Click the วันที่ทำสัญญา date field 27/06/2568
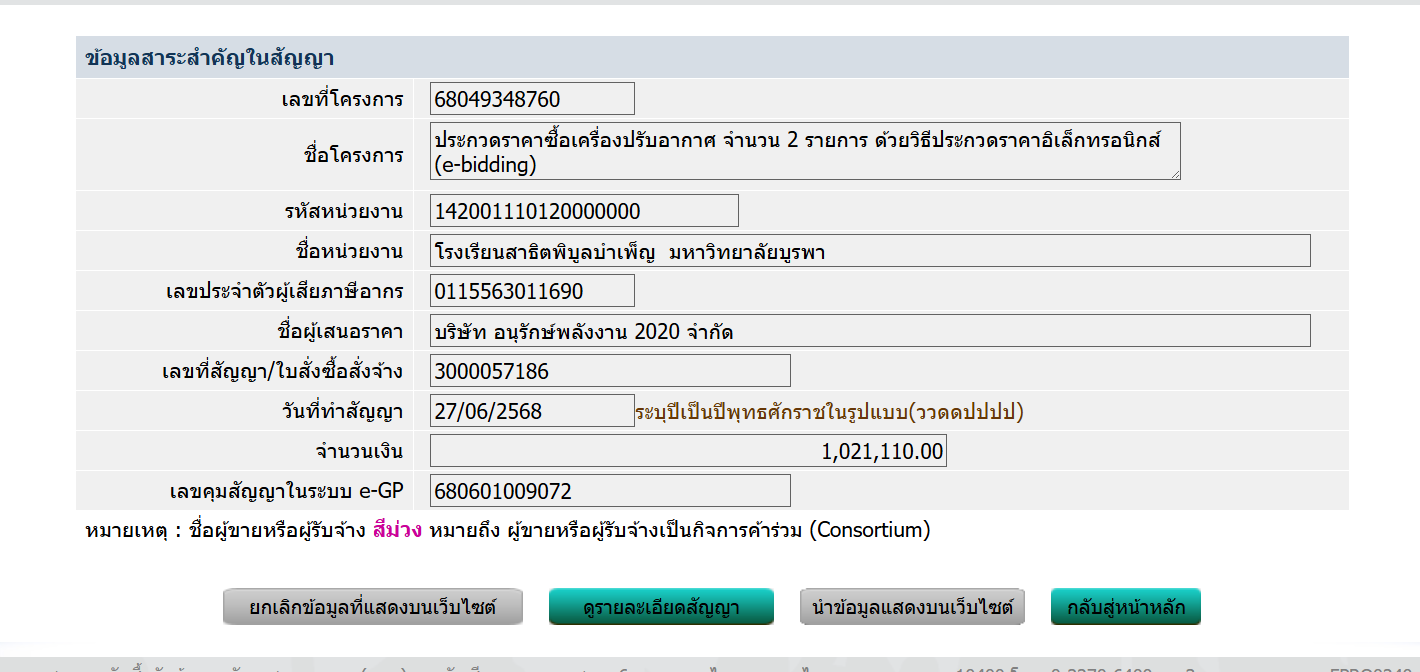The width and height of the screenshot is (1420, 672). click(x=532, y=411)
